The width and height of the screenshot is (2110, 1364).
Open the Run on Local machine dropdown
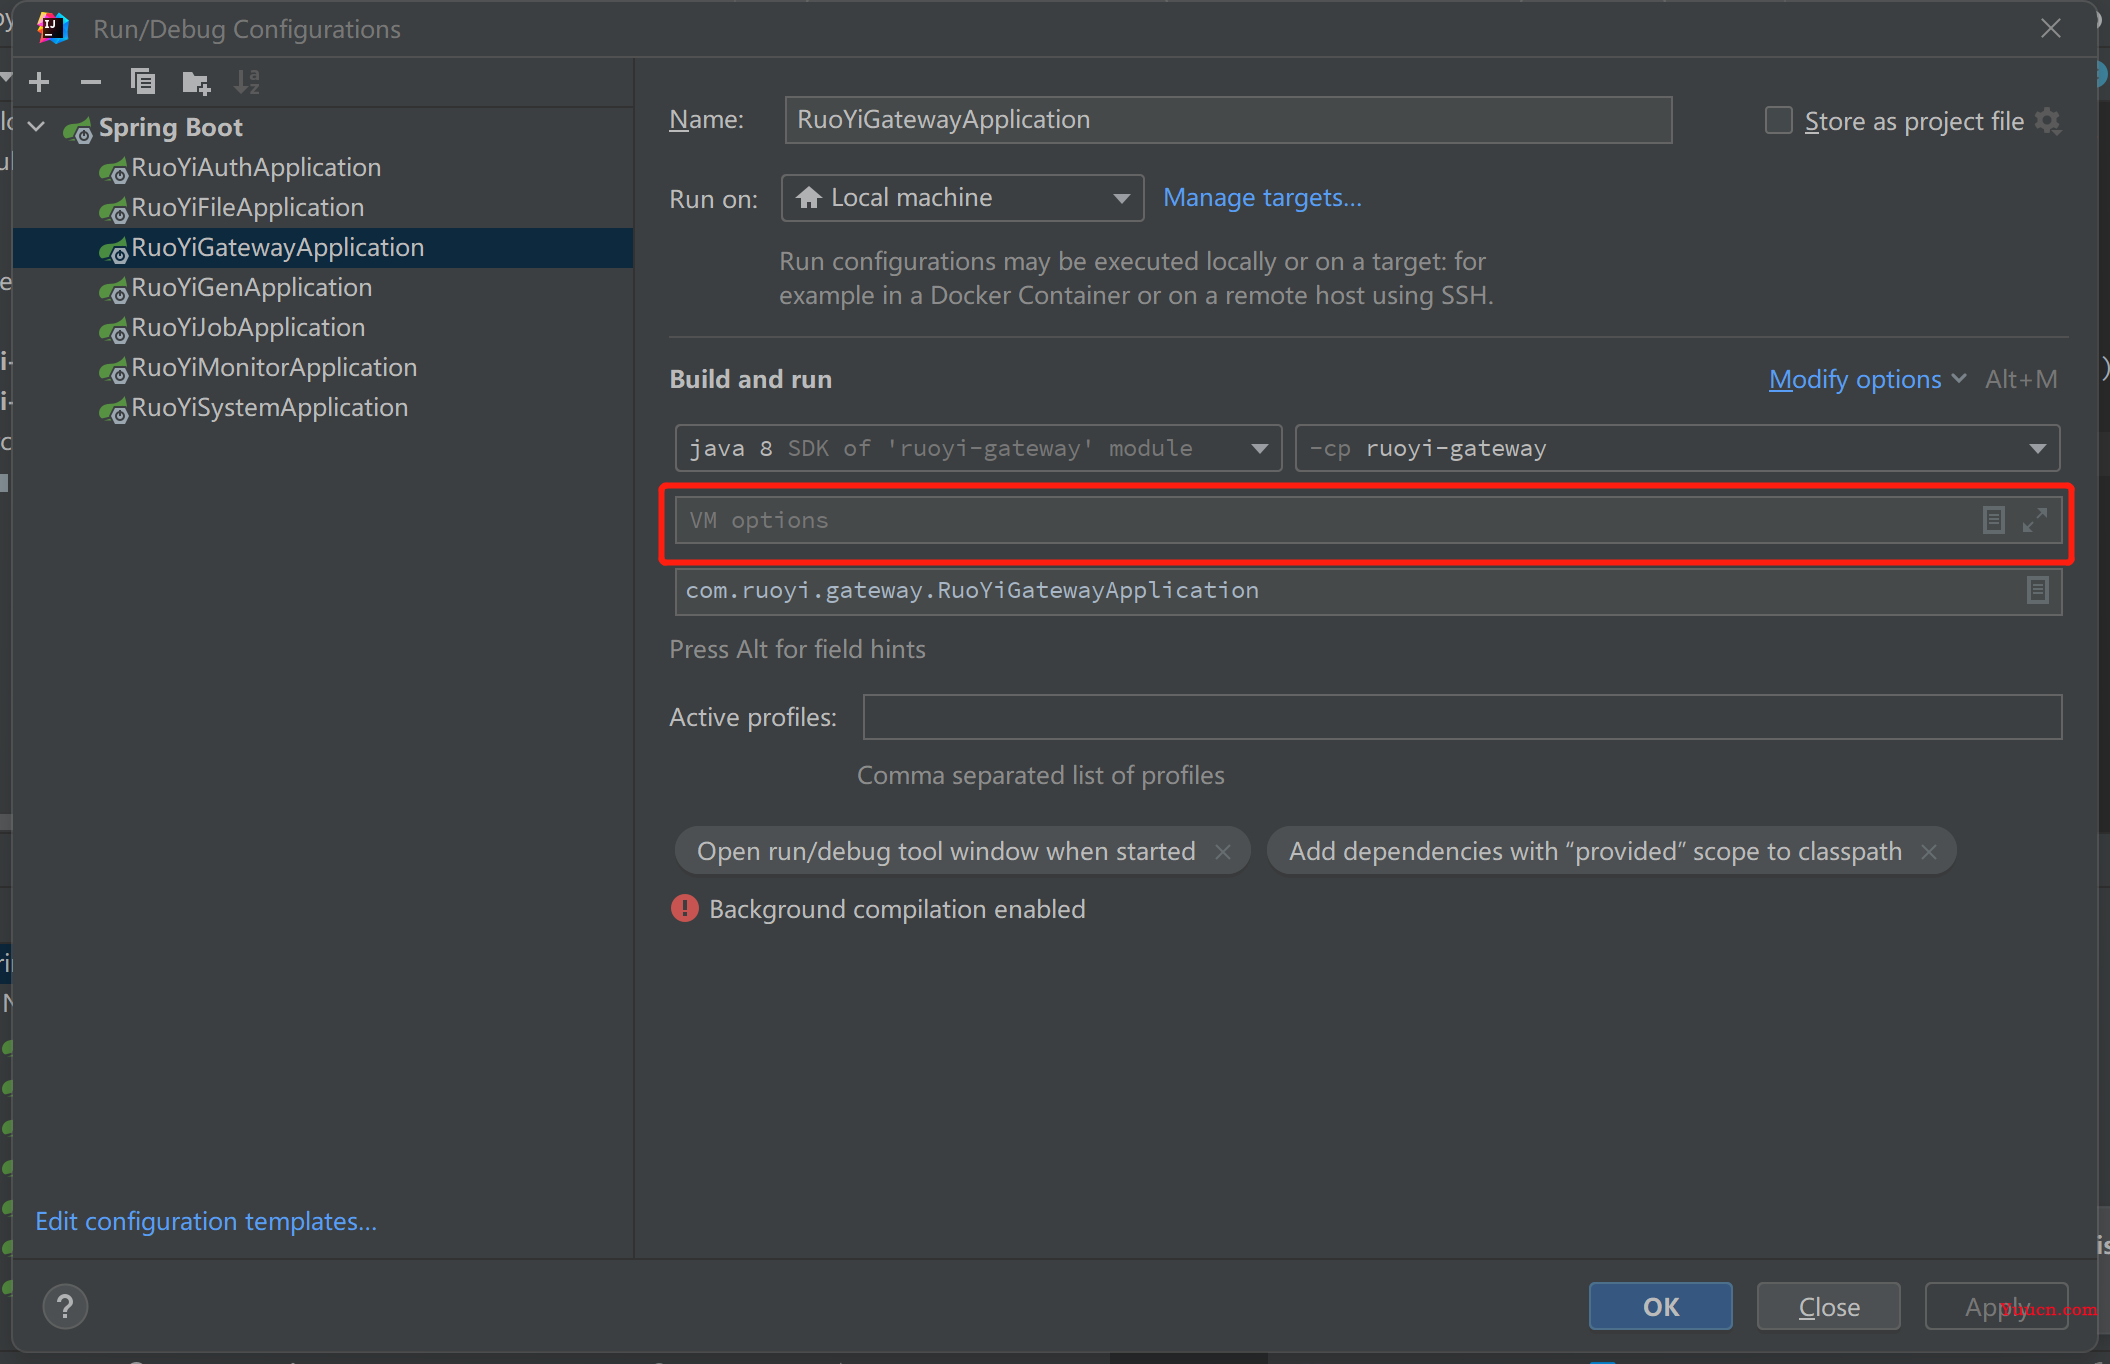(962, 198)
